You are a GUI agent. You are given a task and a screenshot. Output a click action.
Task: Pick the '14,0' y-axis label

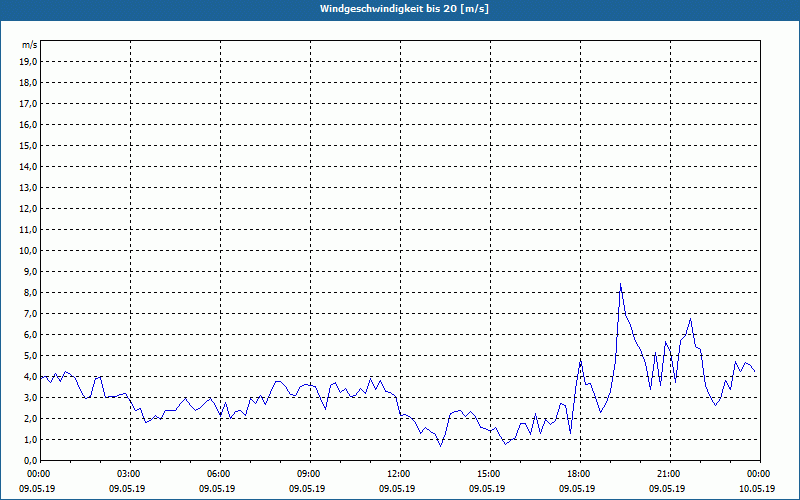point(28,166)
